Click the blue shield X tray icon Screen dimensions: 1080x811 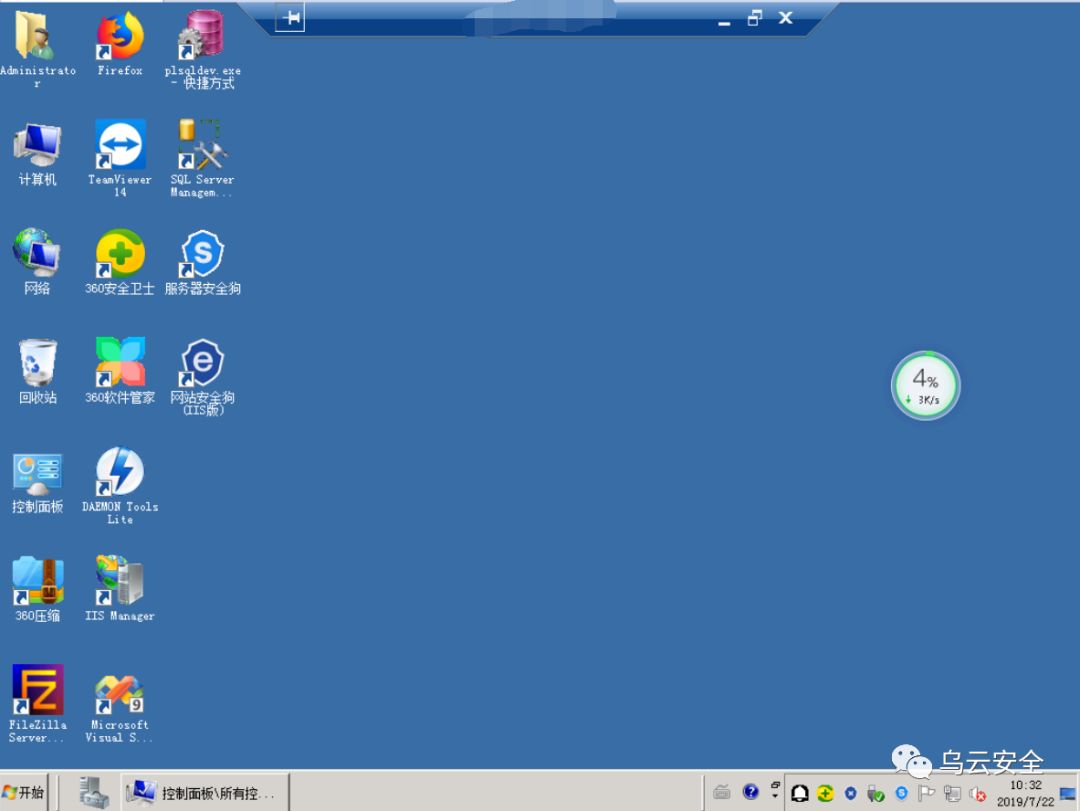tap(851, 794)
